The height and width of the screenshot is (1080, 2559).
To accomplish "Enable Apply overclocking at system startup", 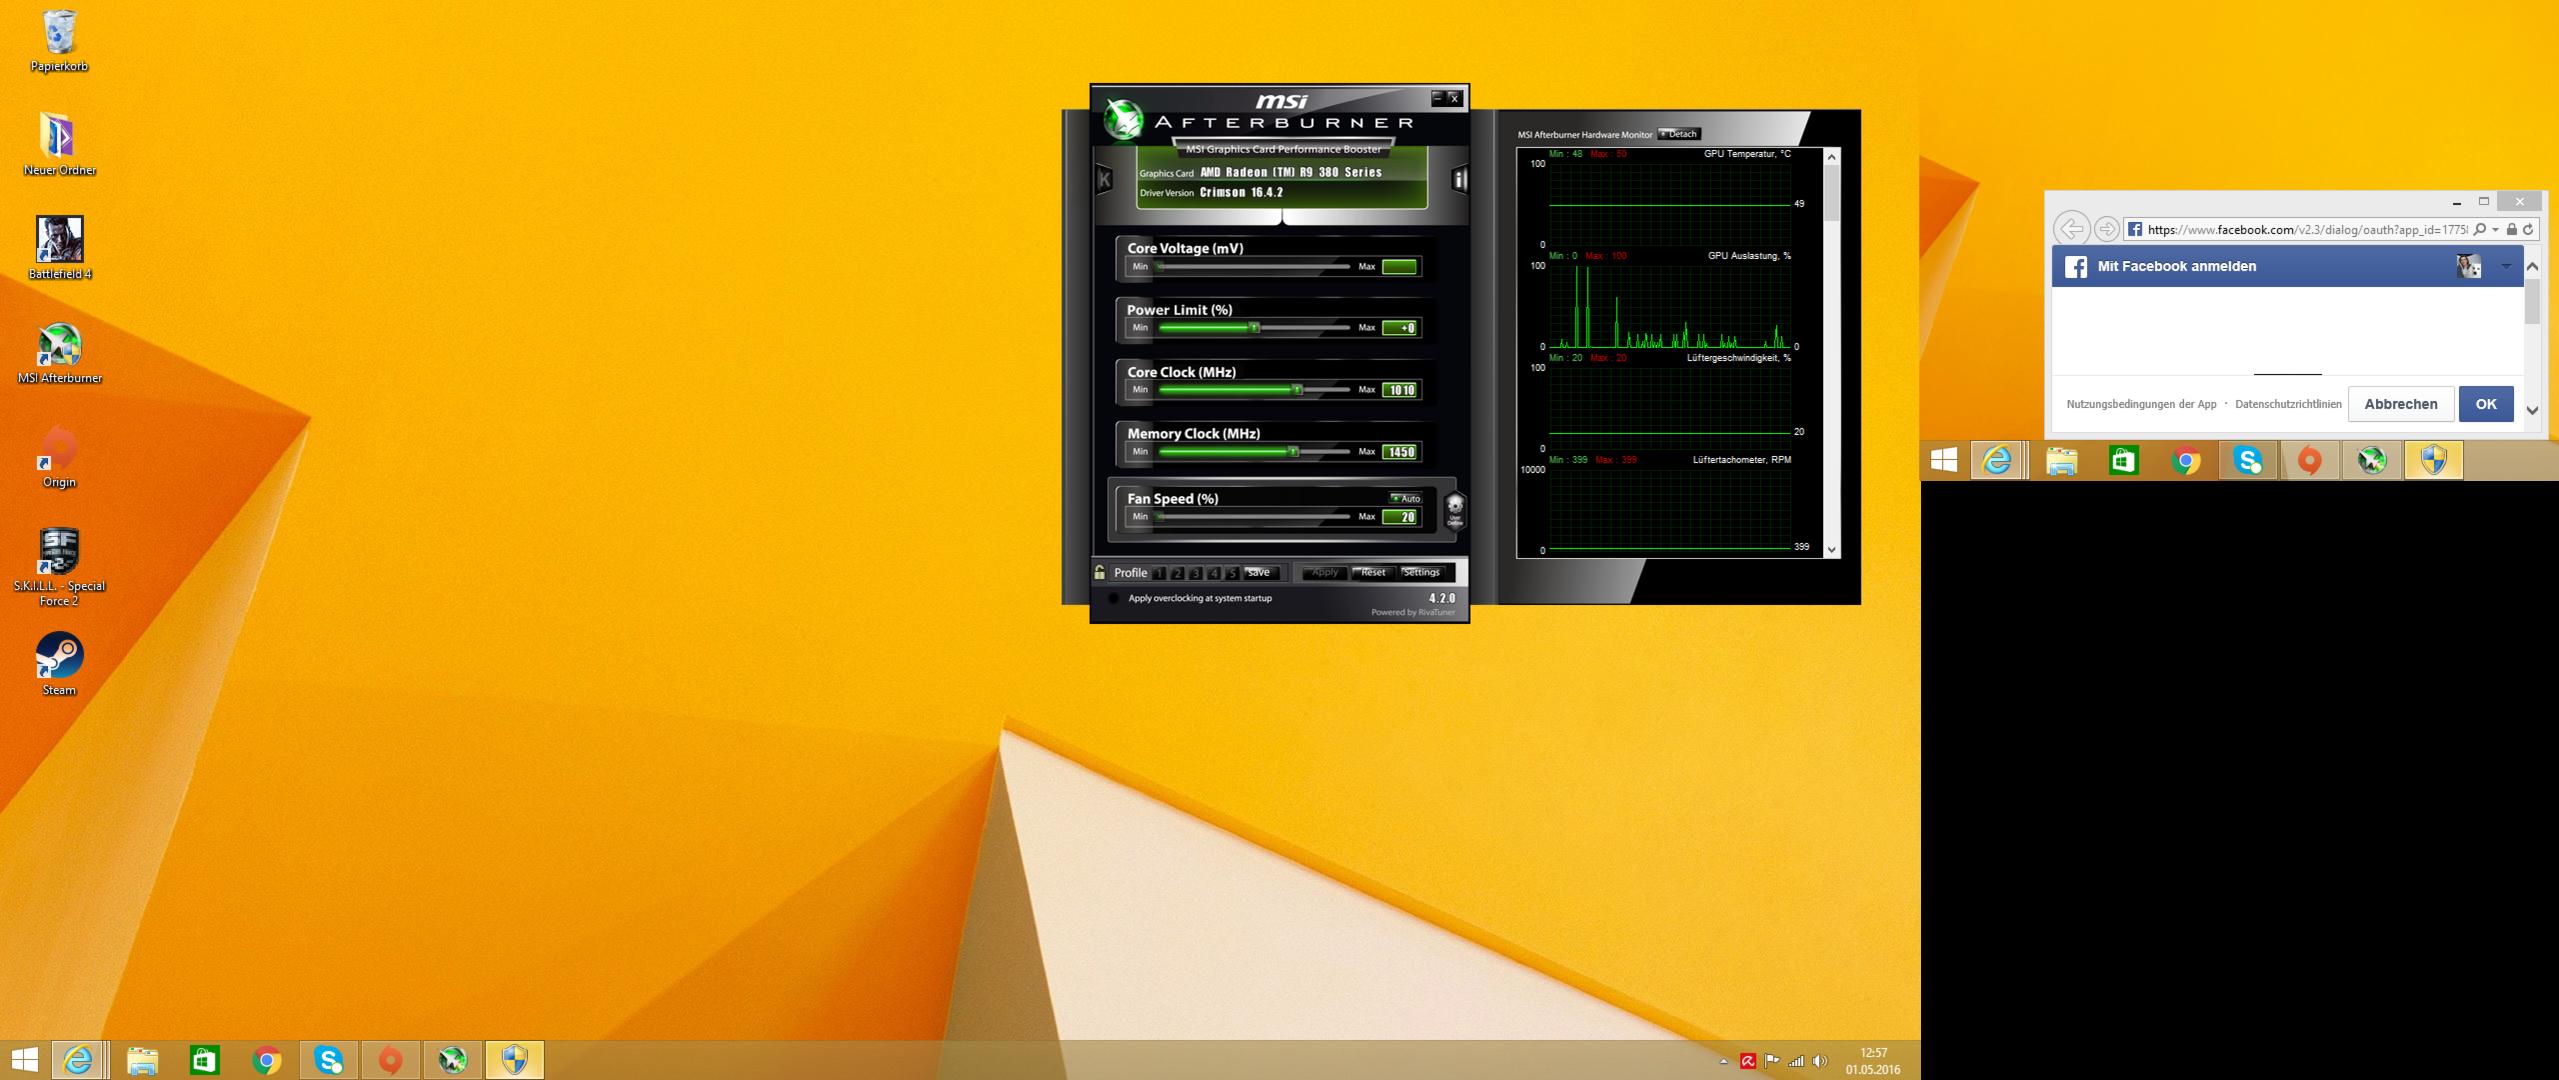I will [1114, 598].
